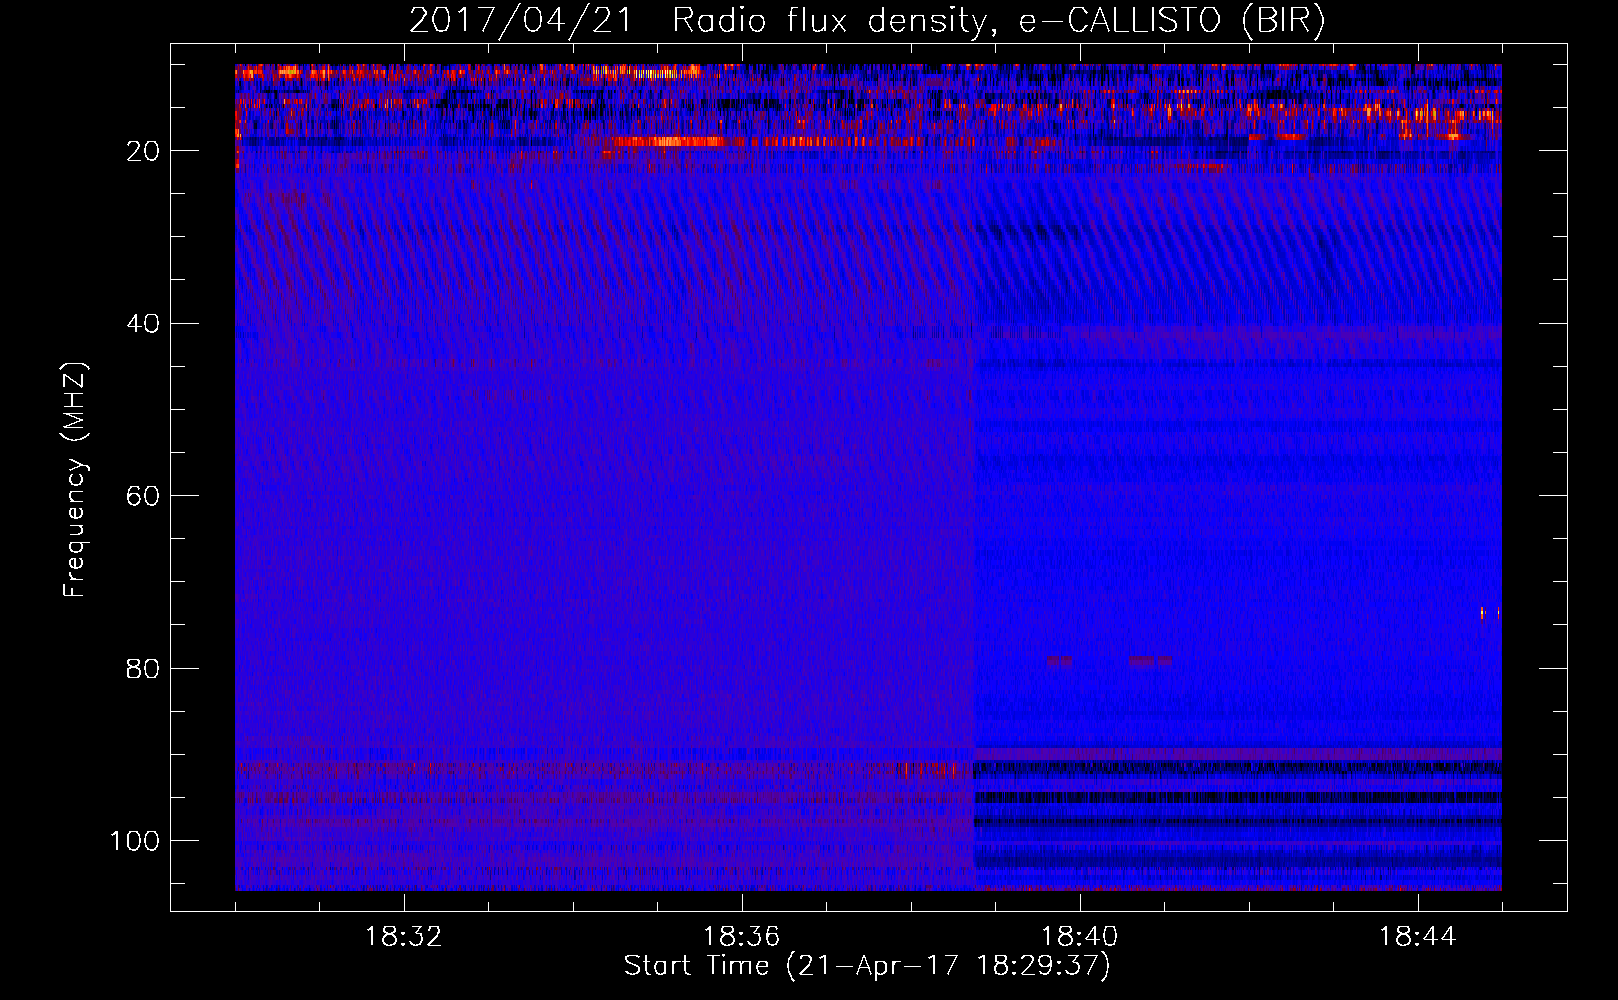
Task: Click the 100 MHz frequency tick label
Action: [135, 841]
